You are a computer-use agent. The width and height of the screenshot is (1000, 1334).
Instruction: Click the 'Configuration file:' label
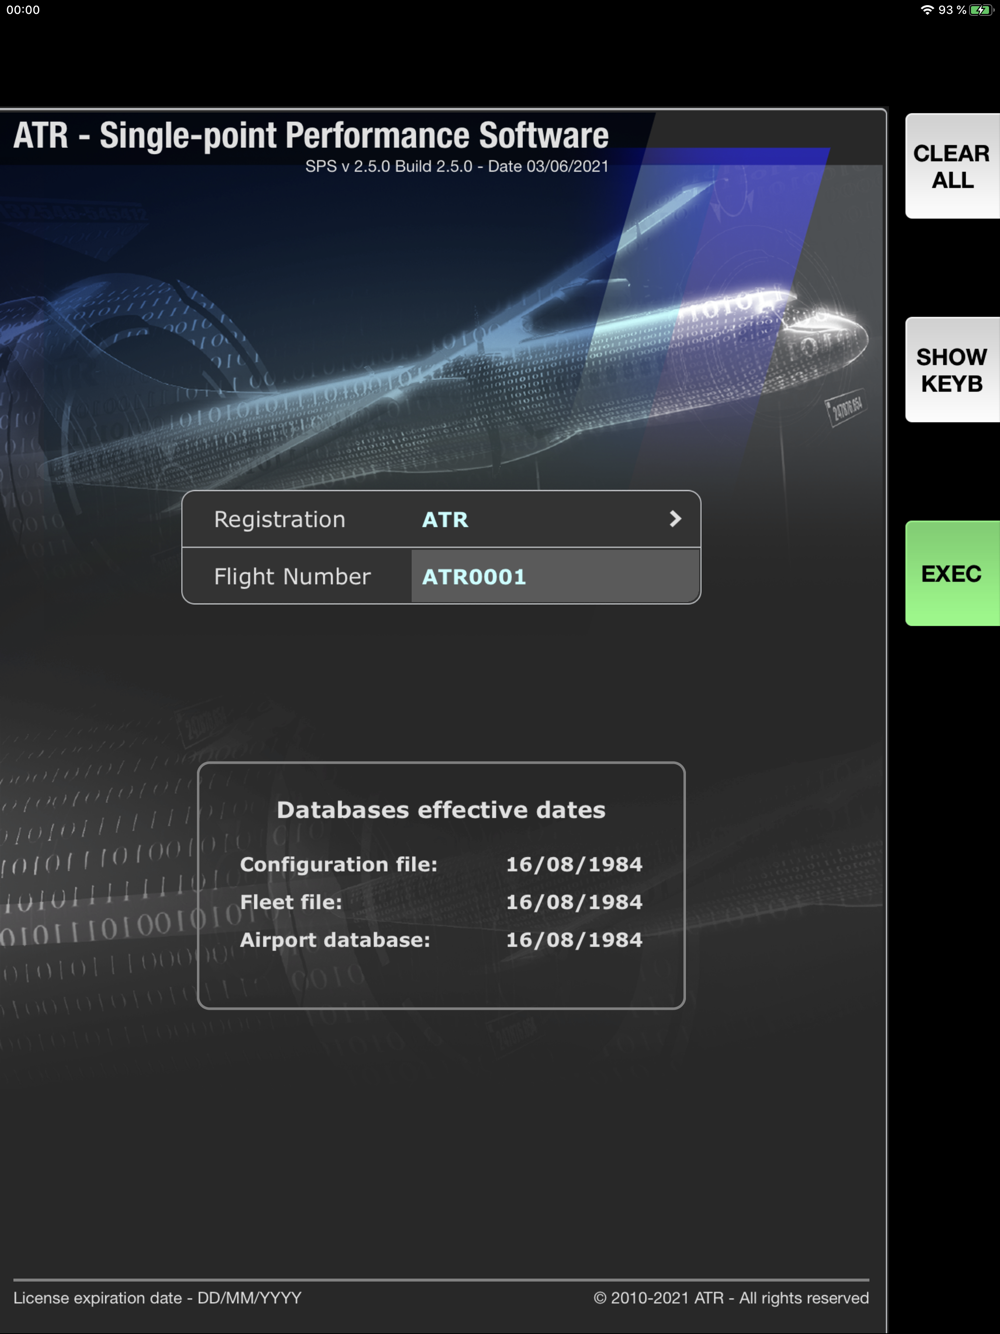coord(339,864)
